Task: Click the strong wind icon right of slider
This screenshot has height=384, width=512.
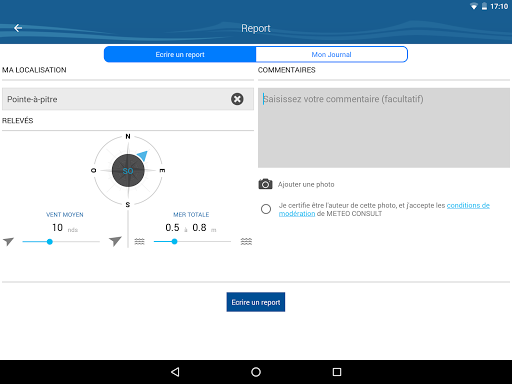Action: click(x=115, y=241)
